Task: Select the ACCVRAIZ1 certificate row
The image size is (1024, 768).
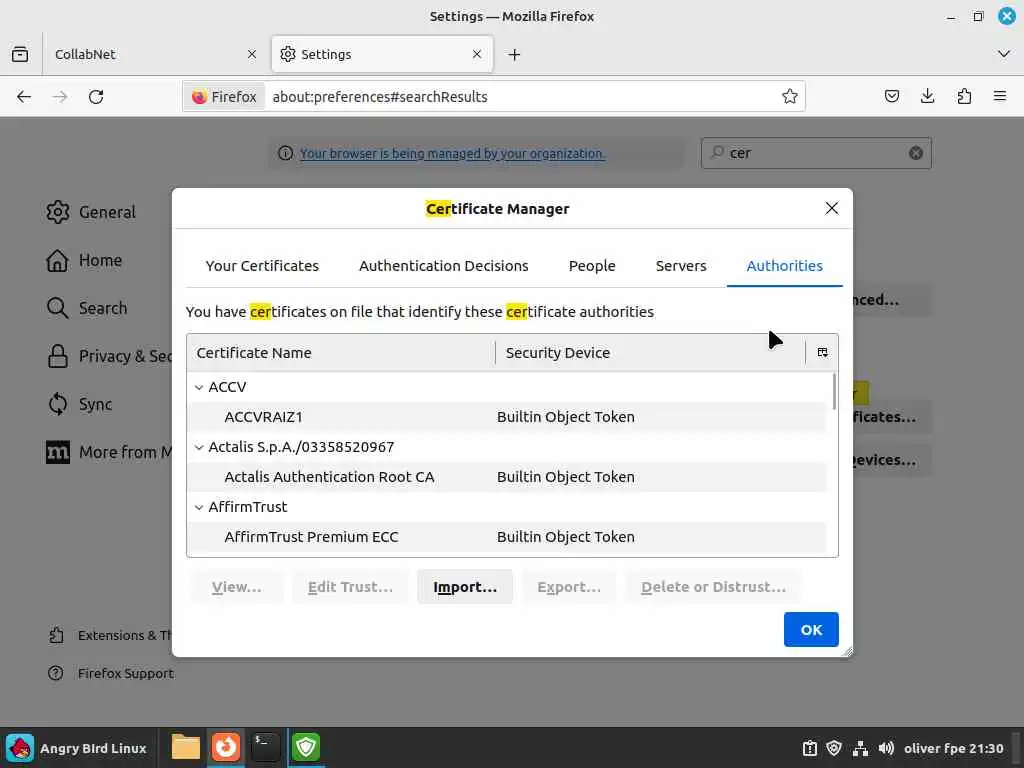Action: pos(507,417)
